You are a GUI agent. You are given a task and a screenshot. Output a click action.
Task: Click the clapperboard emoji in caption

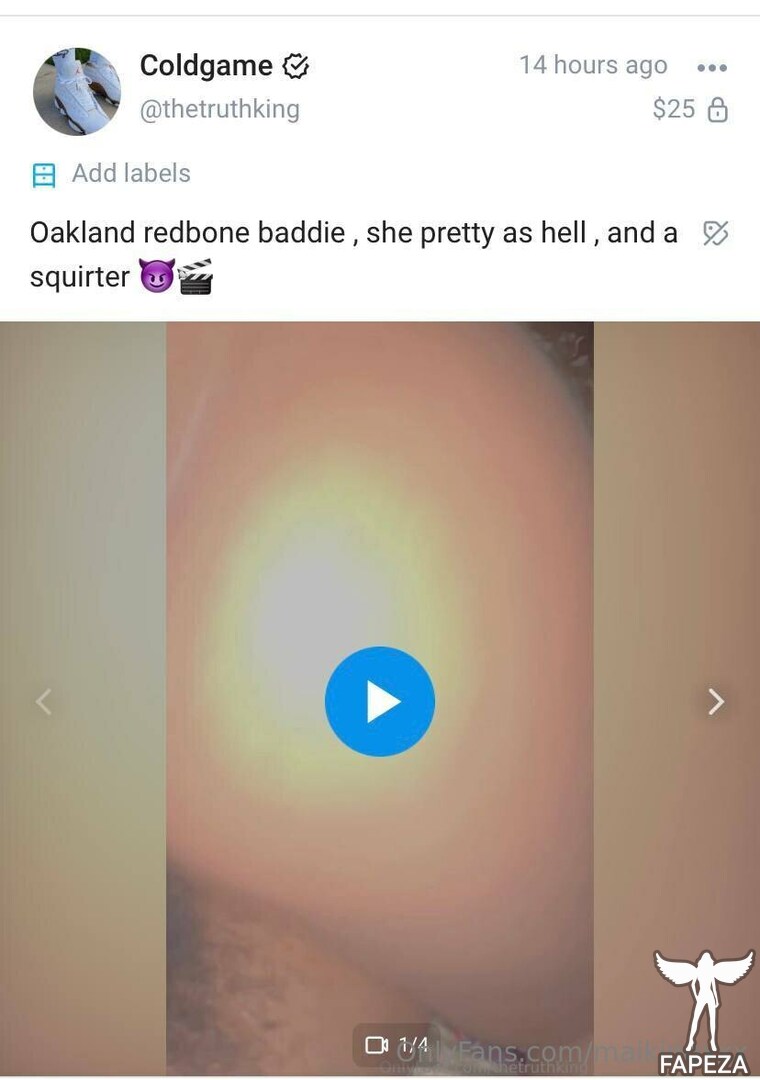pyautogui.click(x=195, y=276)
